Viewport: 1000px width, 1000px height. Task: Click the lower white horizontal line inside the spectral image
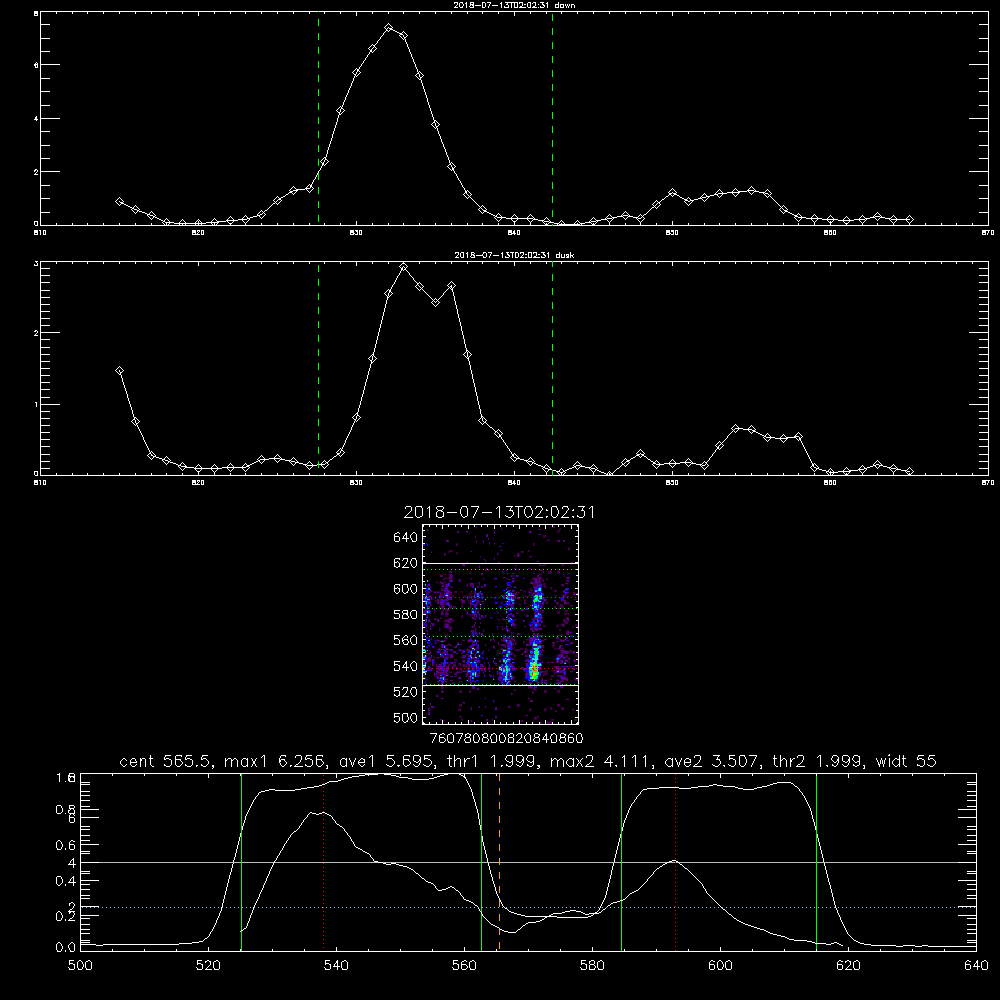501,685
